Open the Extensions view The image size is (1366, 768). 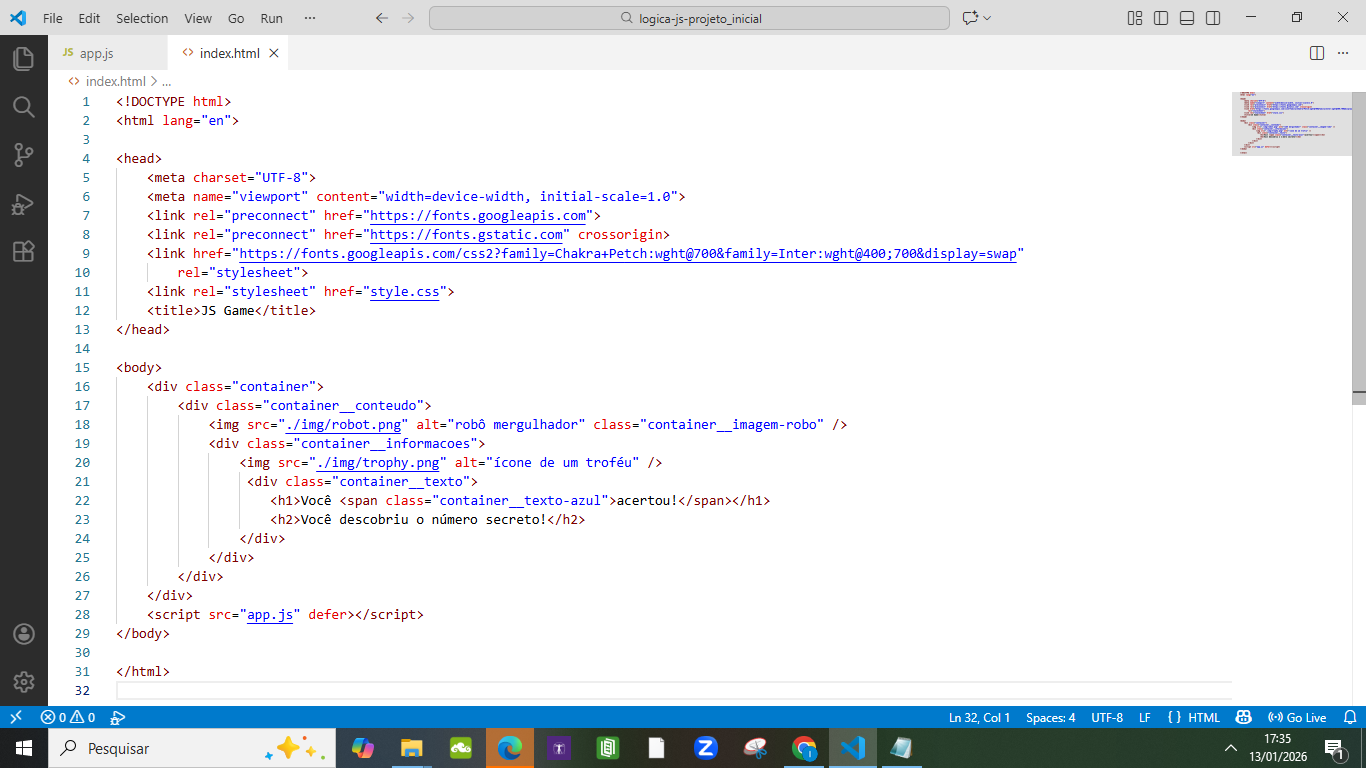click(x=23, y=252)
